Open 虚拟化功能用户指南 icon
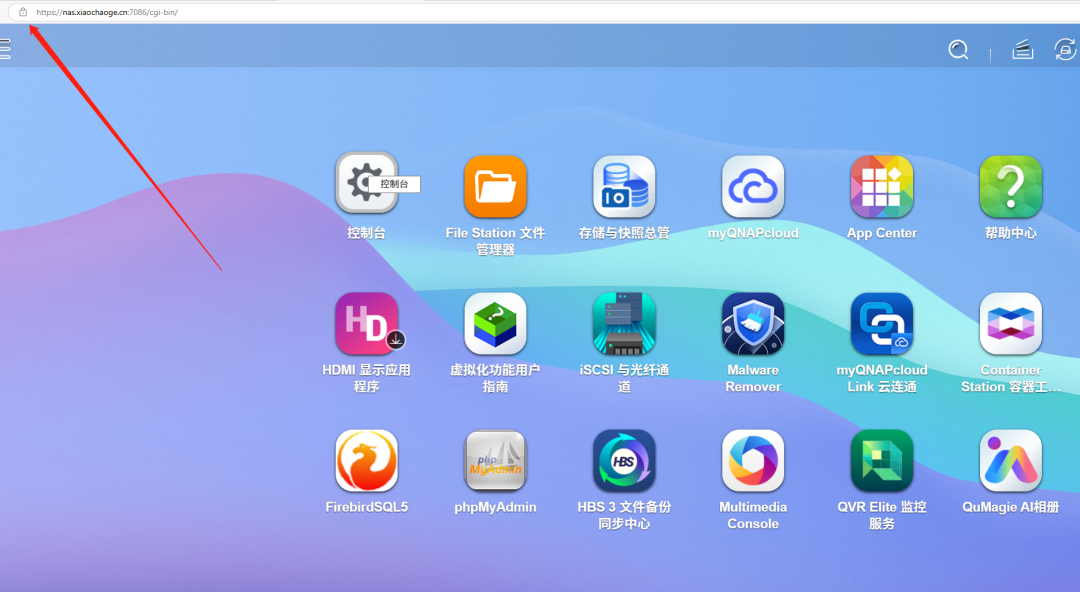1080x592 pixels. (x=495, y=323)
